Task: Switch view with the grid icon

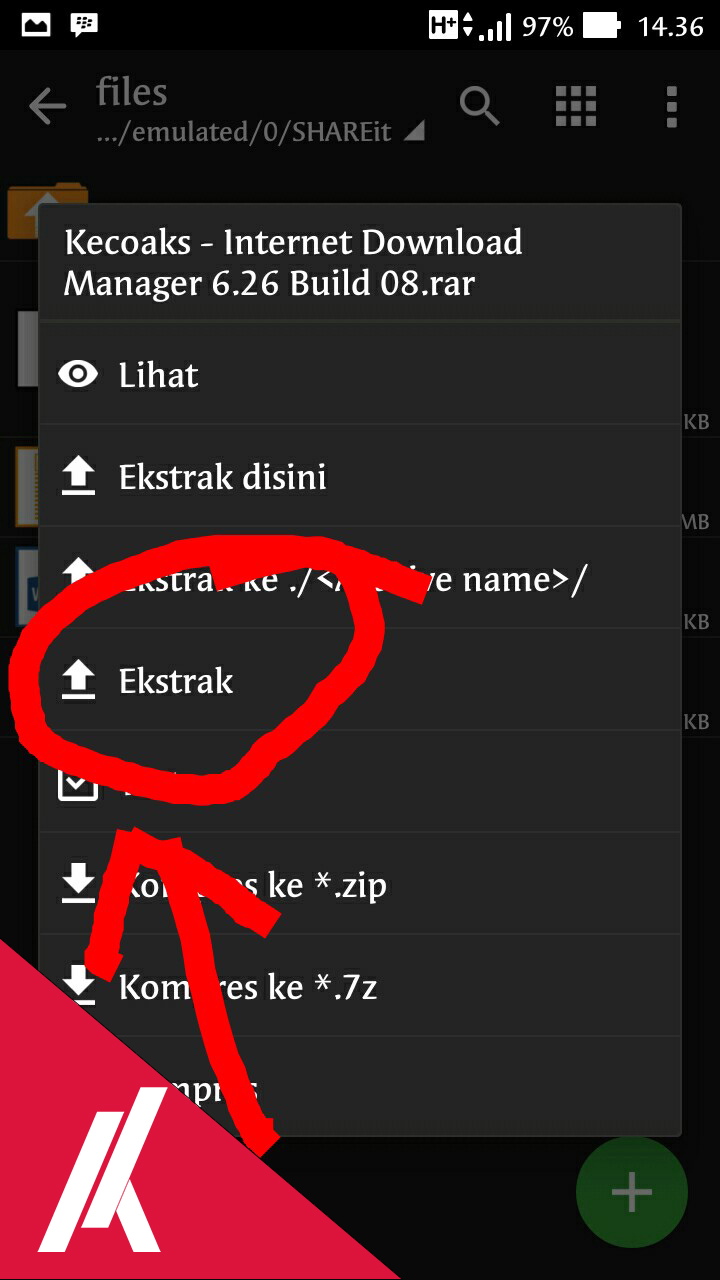Action: point(576,105)
